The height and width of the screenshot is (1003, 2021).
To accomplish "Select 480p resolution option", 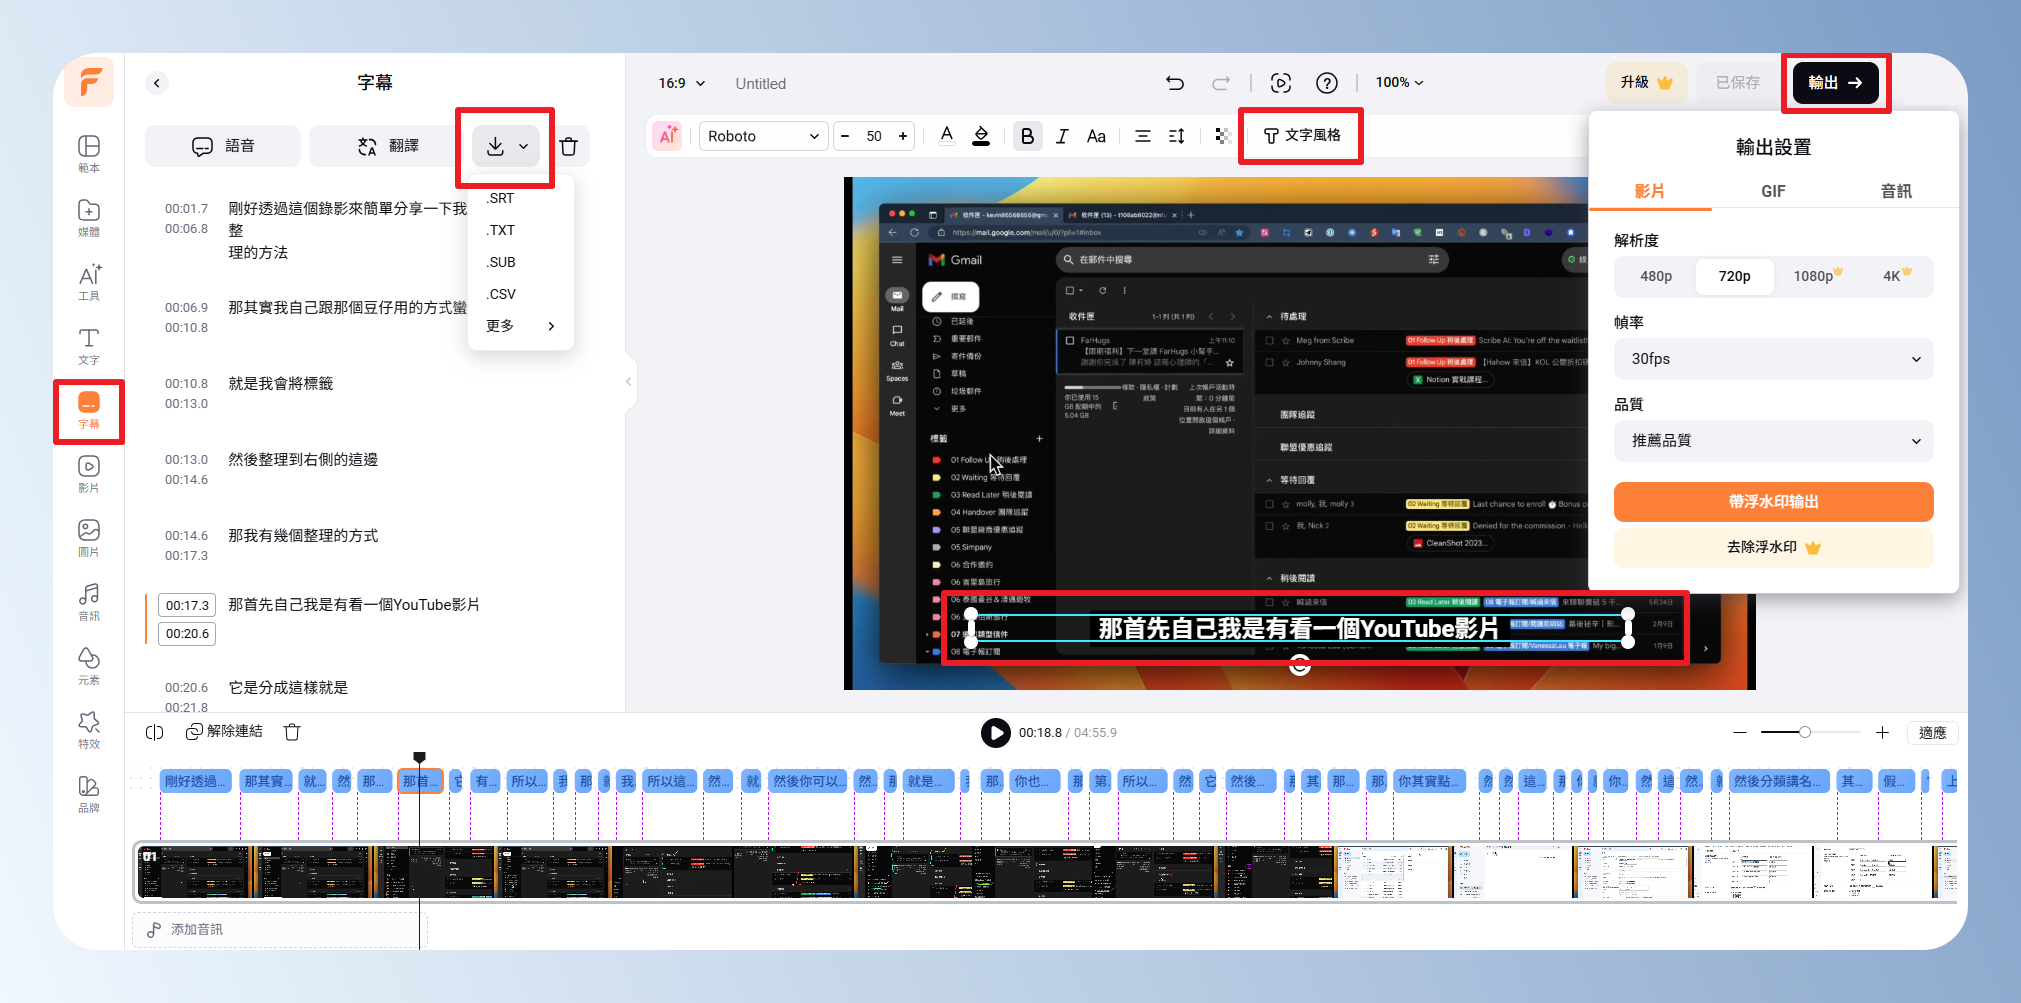I will coord(1655,276).
